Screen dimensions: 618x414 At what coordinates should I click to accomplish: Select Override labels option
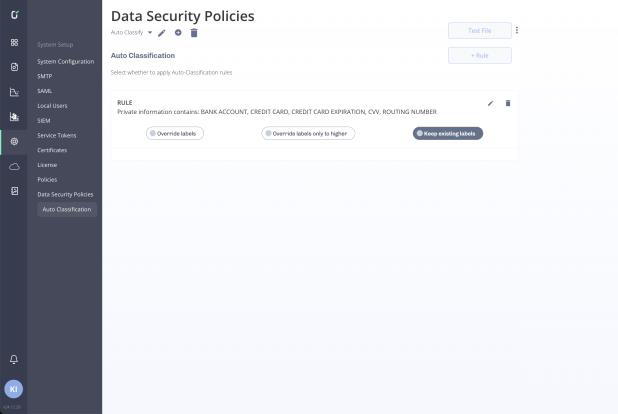point(175,134)
